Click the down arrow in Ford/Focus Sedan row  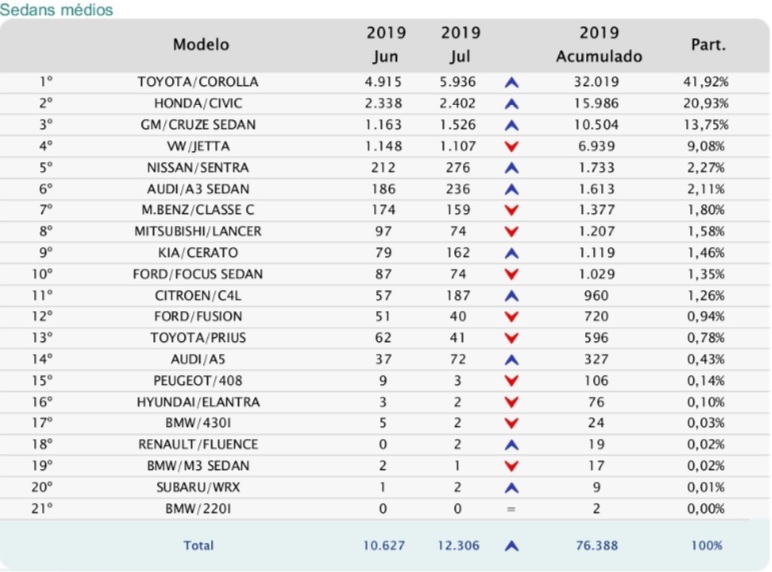pos(512,275)
